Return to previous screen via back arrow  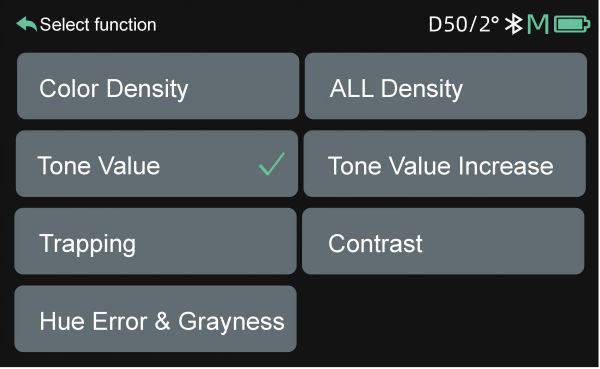pos(26,24)
